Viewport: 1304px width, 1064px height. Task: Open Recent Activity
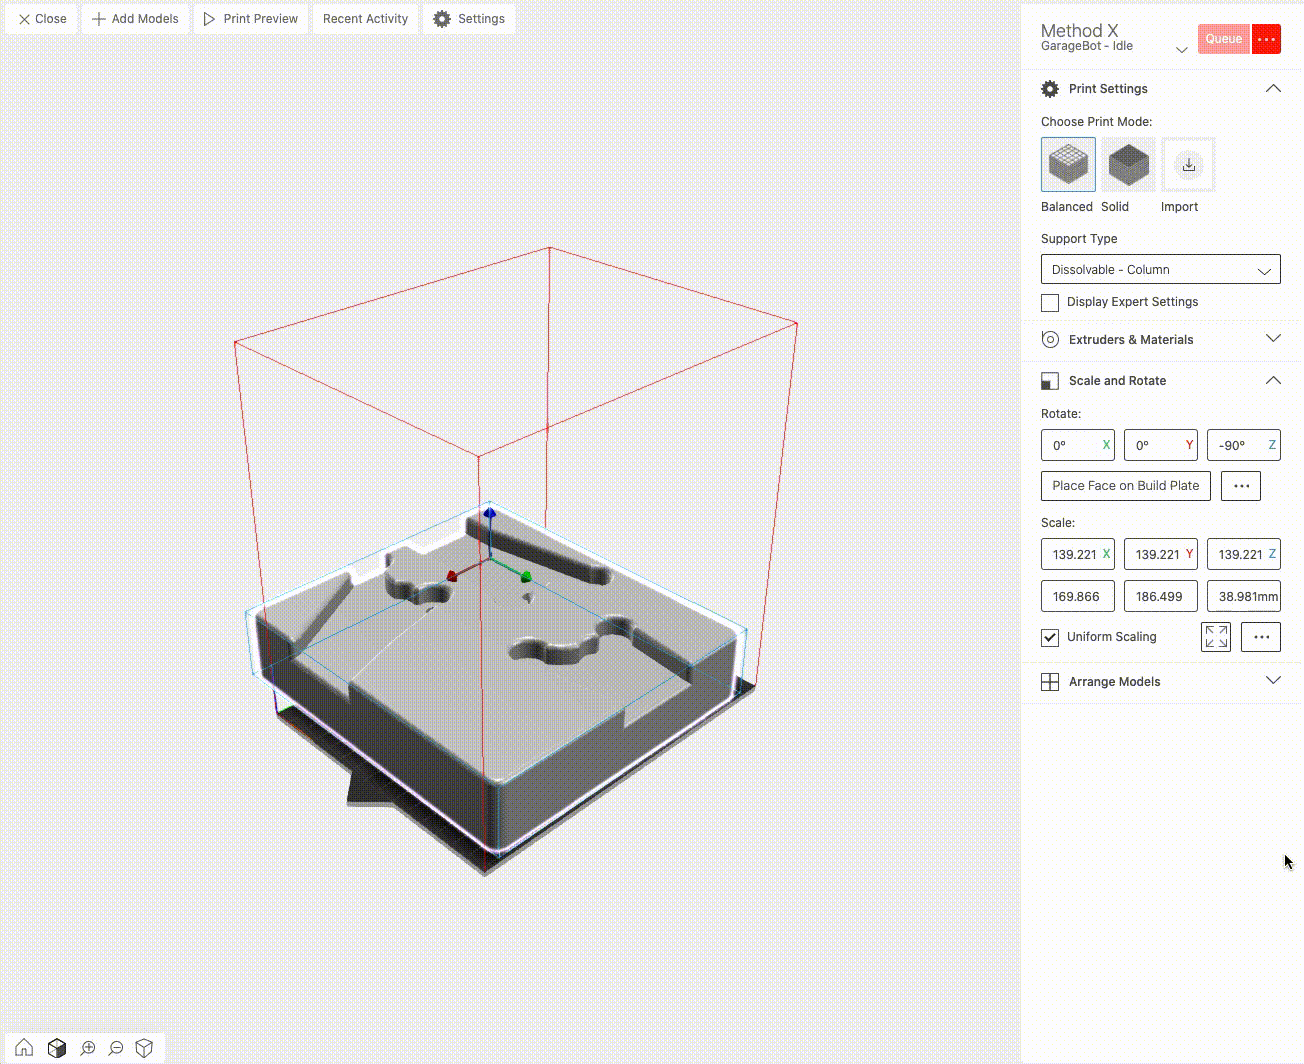coord(365,19)
